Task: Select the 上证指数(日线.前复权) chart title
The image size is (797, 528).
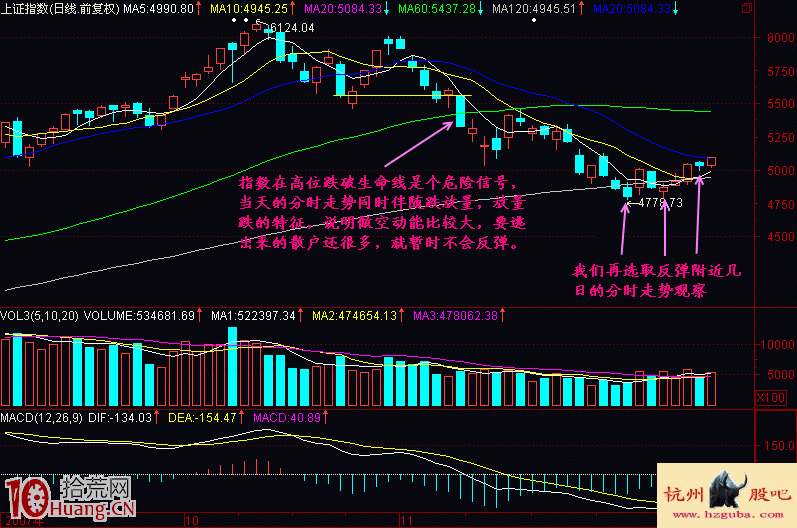Action: click(x=60, y=9)
